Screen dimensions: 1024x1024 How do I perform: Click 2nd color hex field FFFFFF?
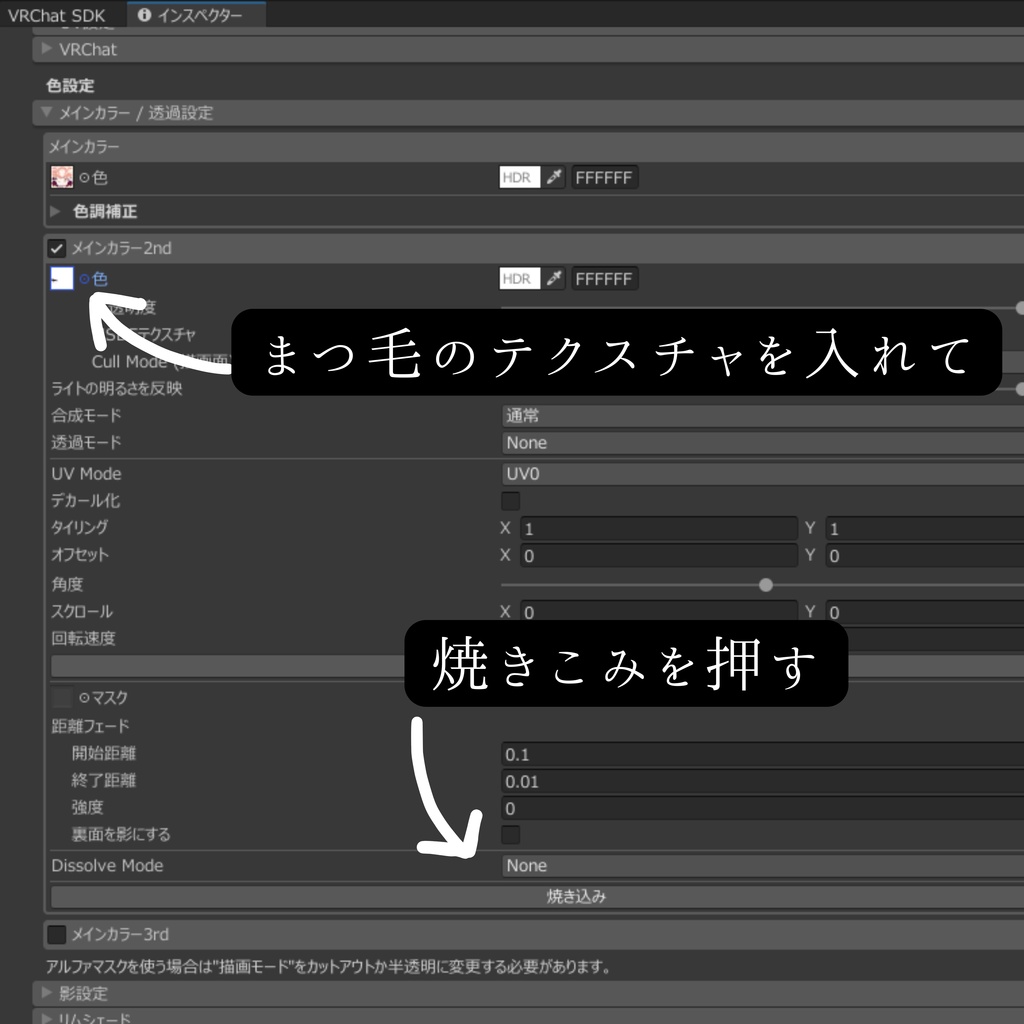[605, 279]
